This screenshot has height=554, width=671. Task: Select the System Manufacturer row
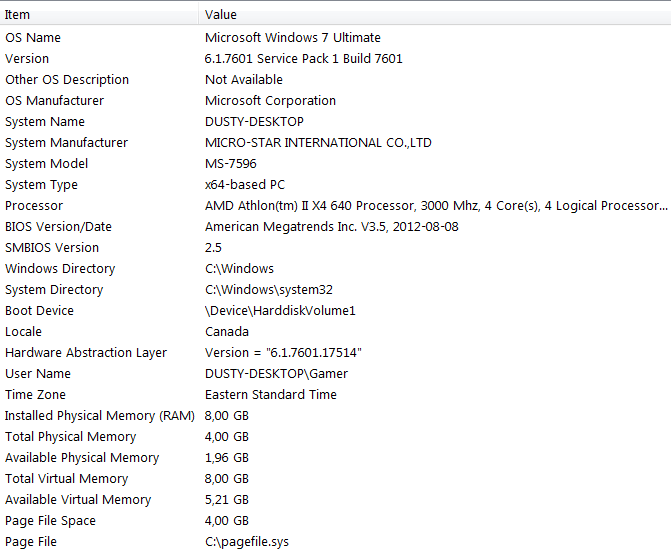(x=336, y=142)
